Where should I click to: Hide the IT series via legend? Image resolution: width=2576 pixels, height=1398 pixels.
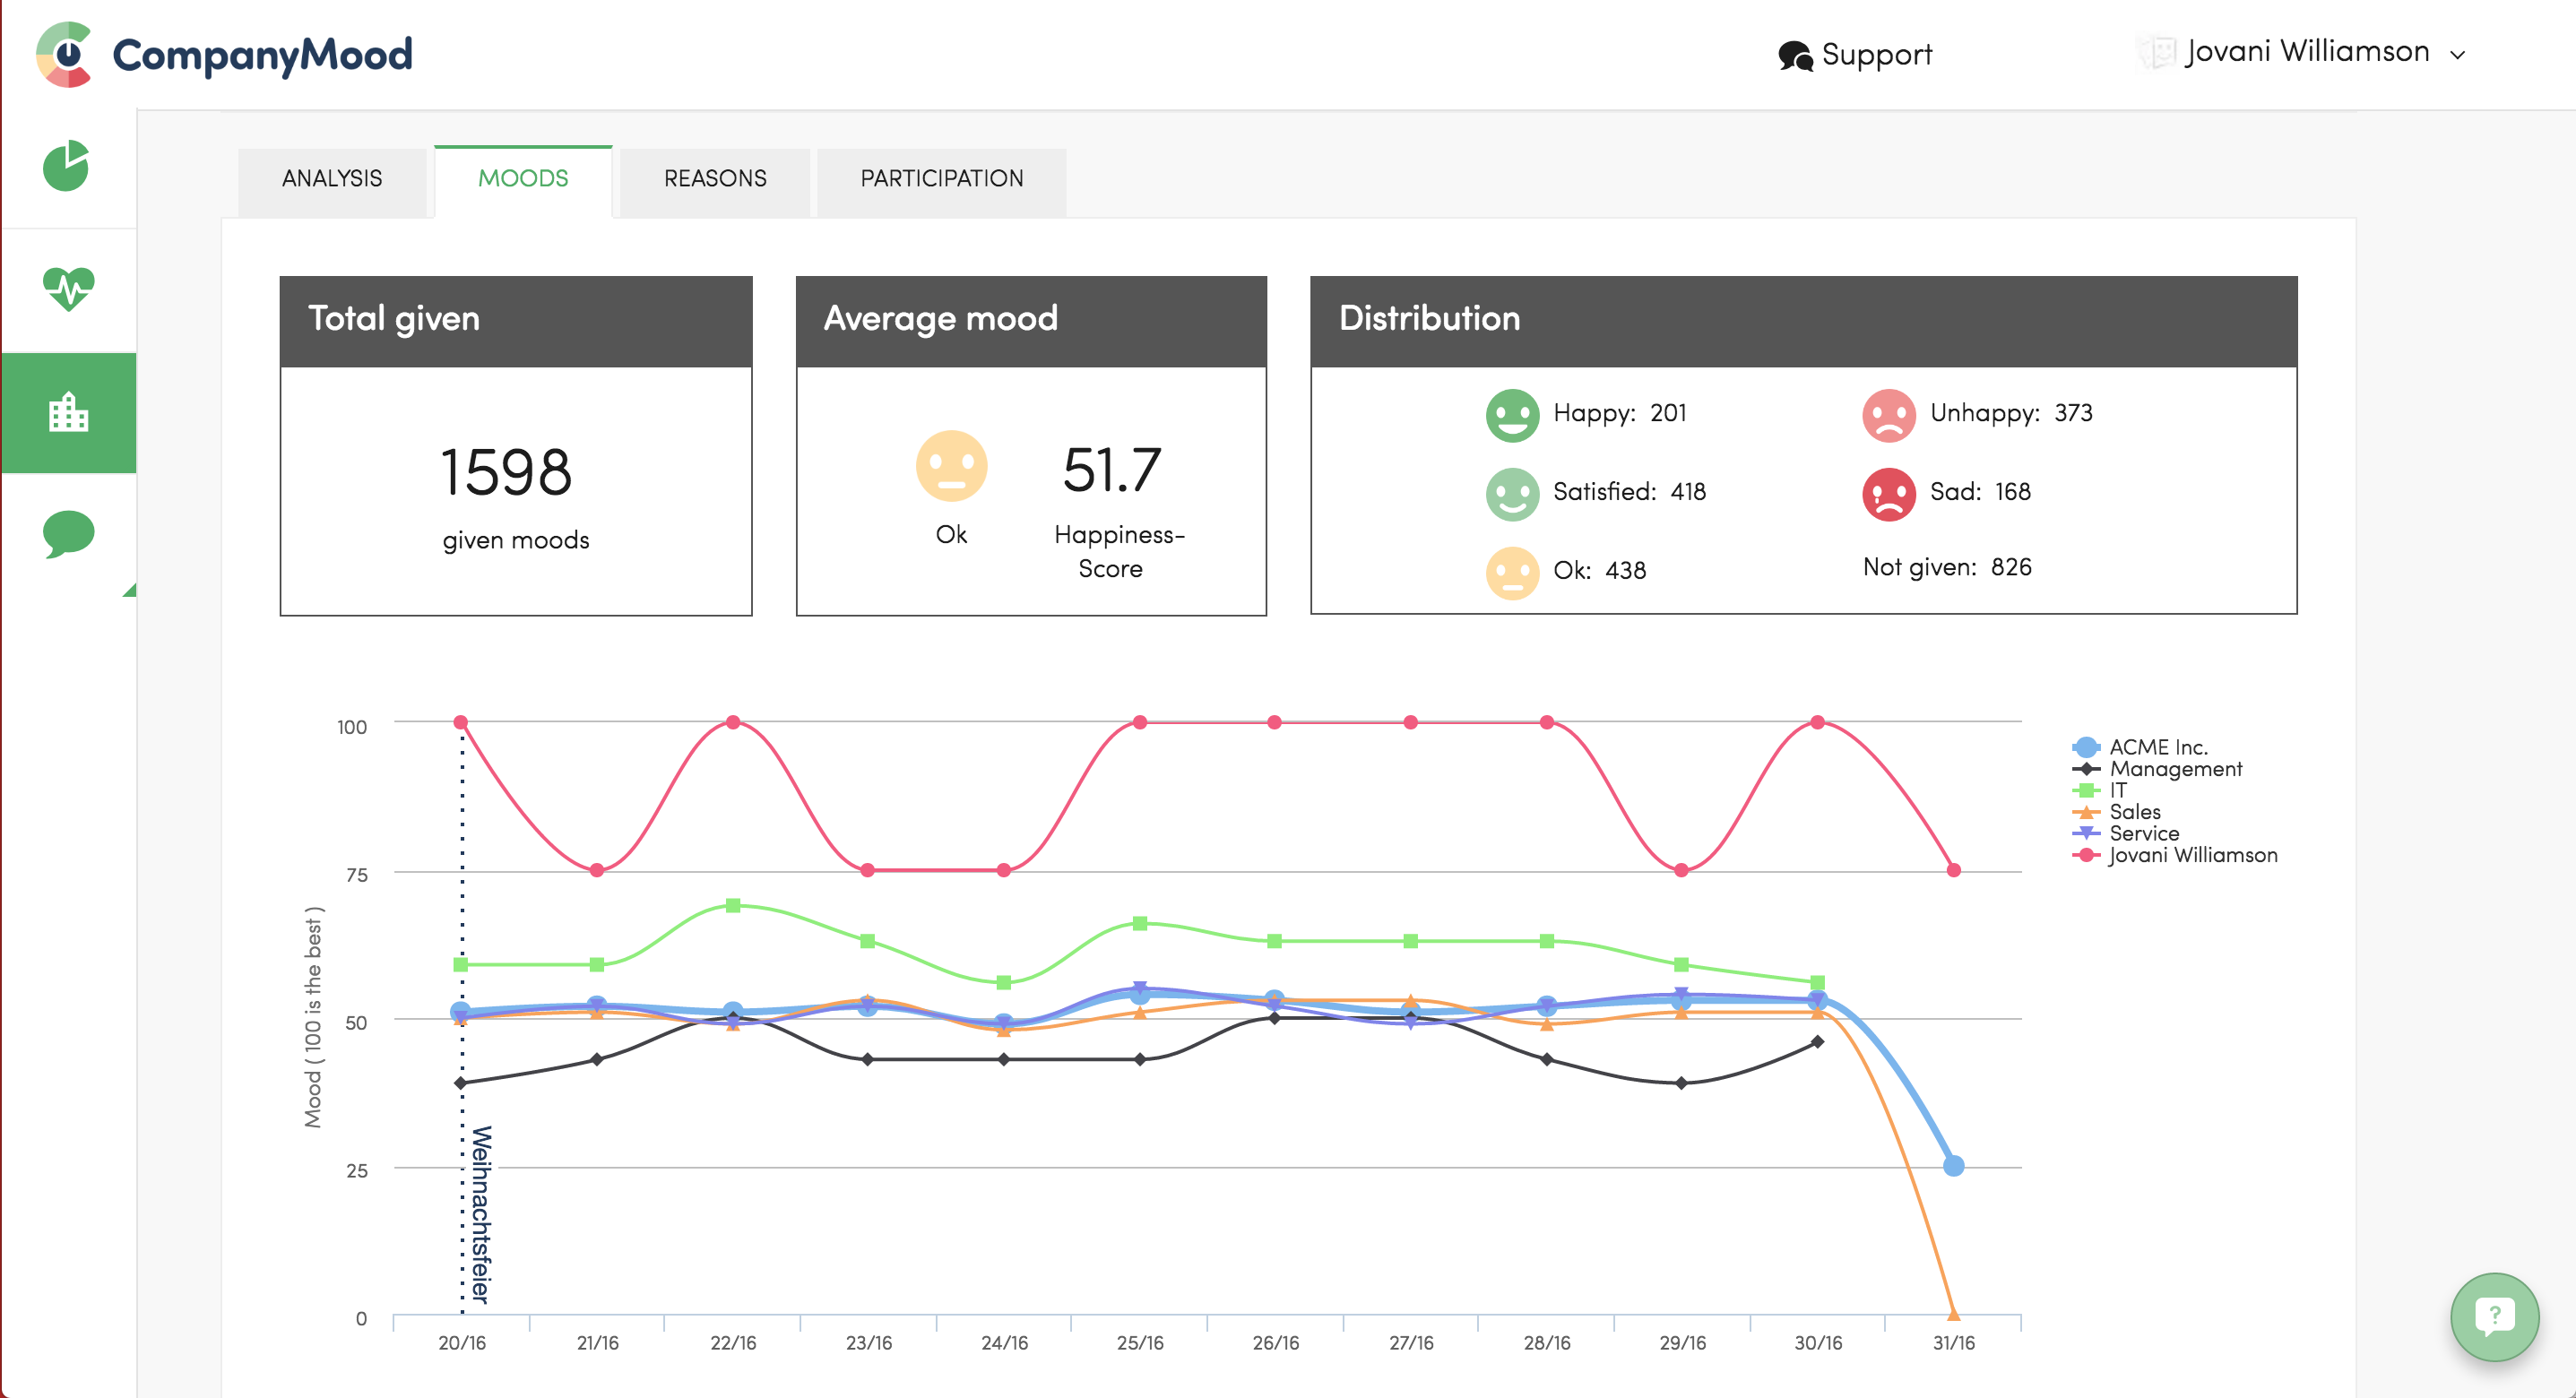tap(2117, 790)
